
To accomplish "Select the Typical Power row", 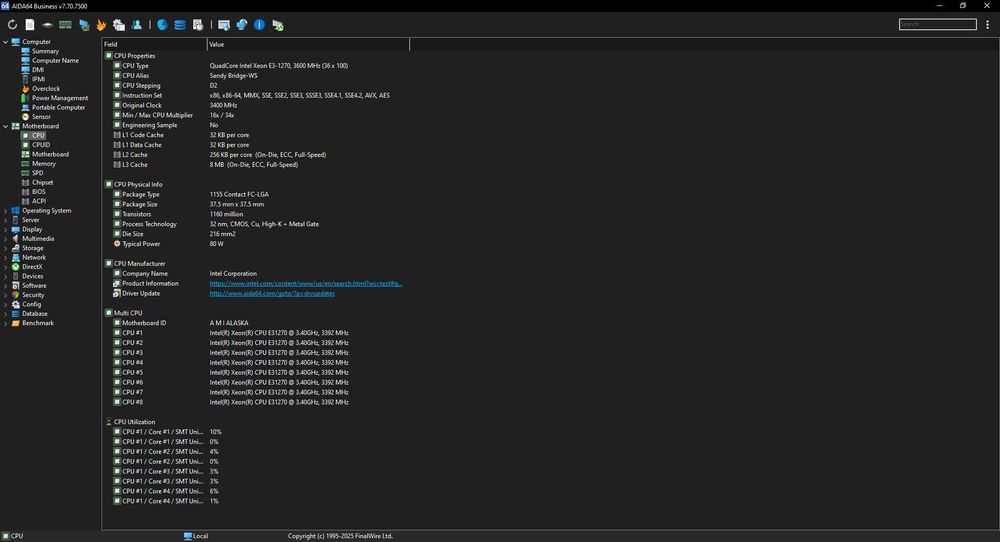I will pyautogui.click(x=255, y=244).
